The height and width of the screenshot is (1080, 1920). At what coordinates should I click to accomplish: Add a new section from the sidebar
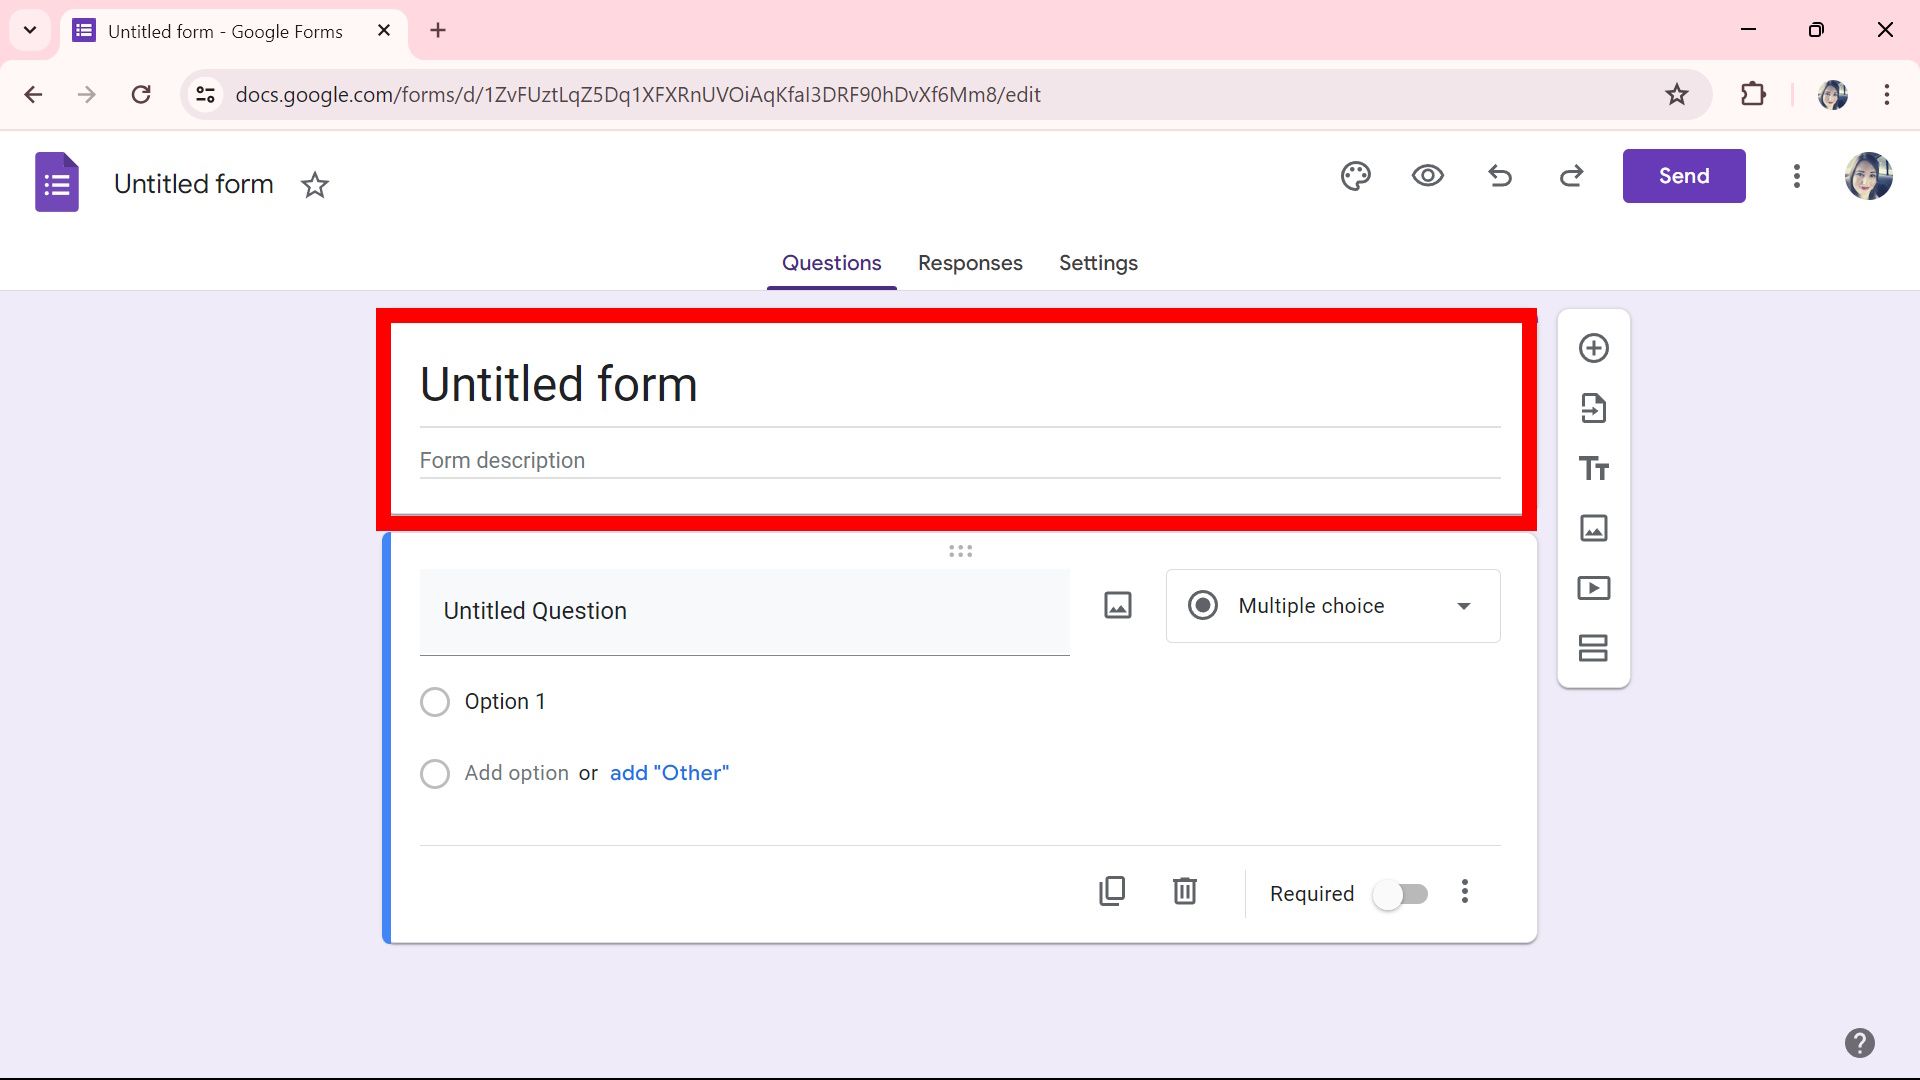[x=1593, y=648]
